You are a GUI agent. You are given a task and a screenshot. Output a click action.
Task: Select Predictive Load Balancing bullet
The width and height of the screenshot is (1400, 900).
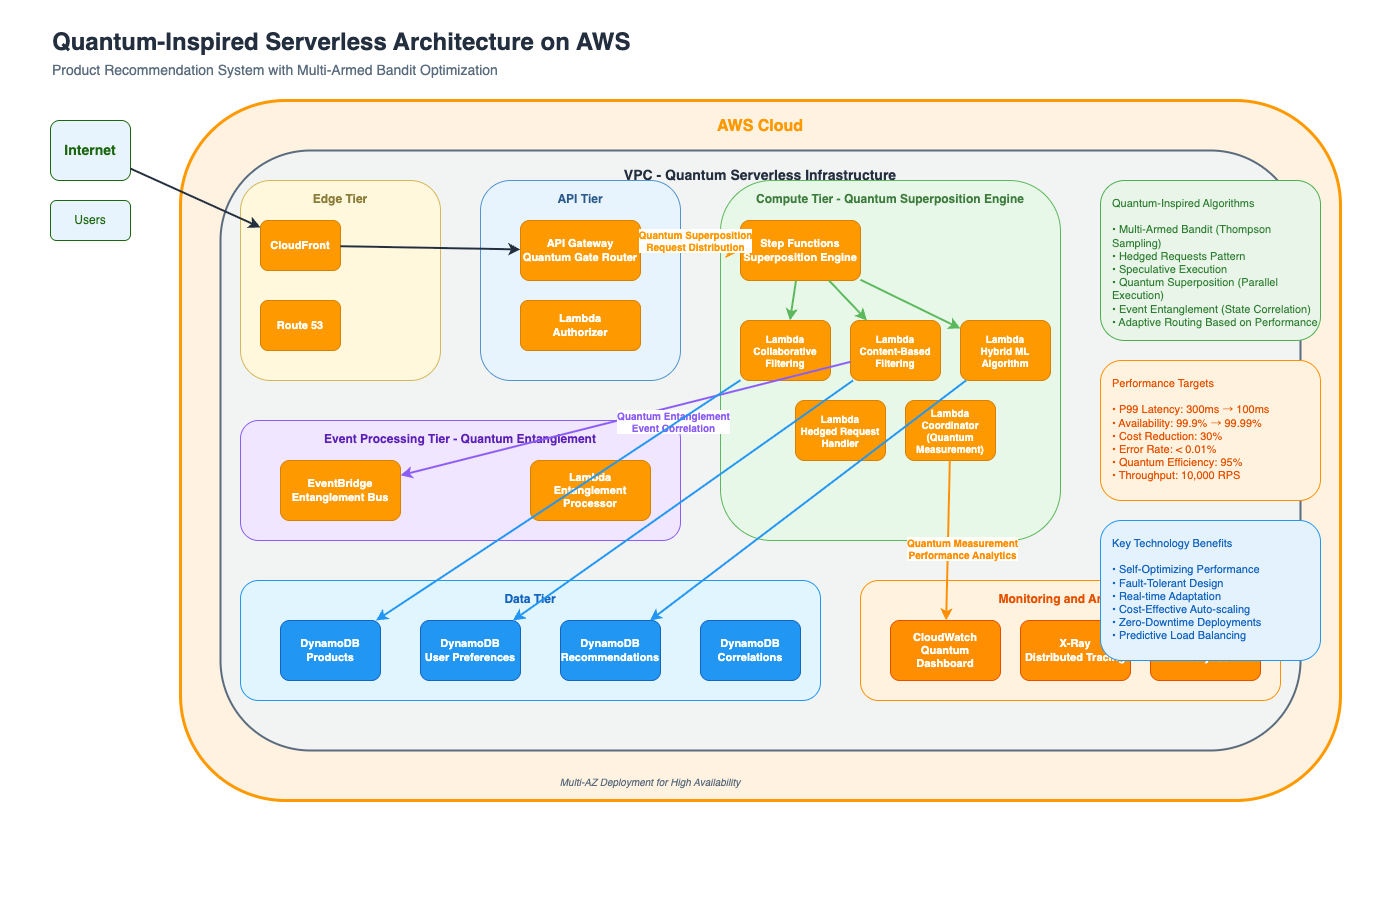point(1179,635)
